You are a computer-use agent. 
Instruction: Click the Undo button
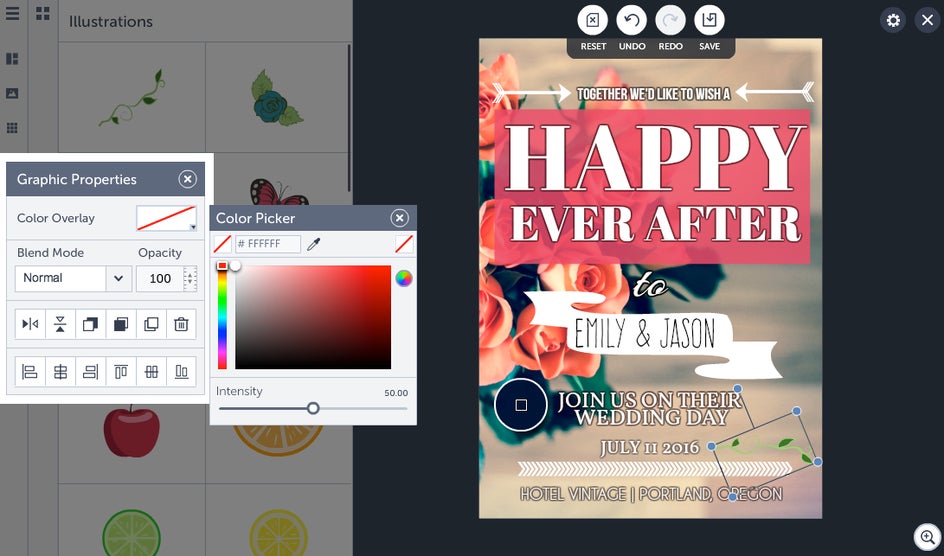point(632,20)
